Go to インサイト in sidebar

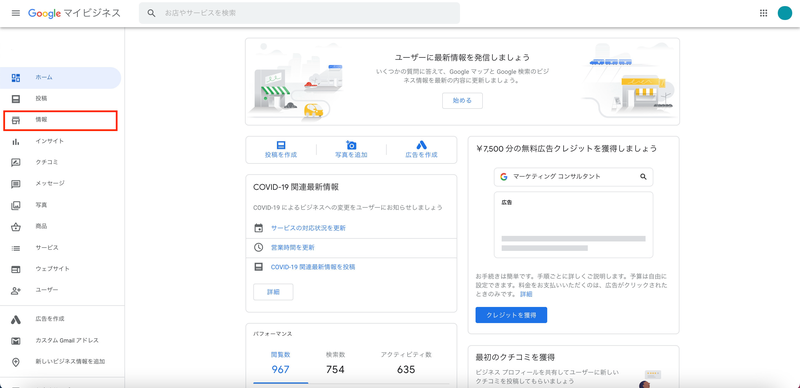pos(60,141)
